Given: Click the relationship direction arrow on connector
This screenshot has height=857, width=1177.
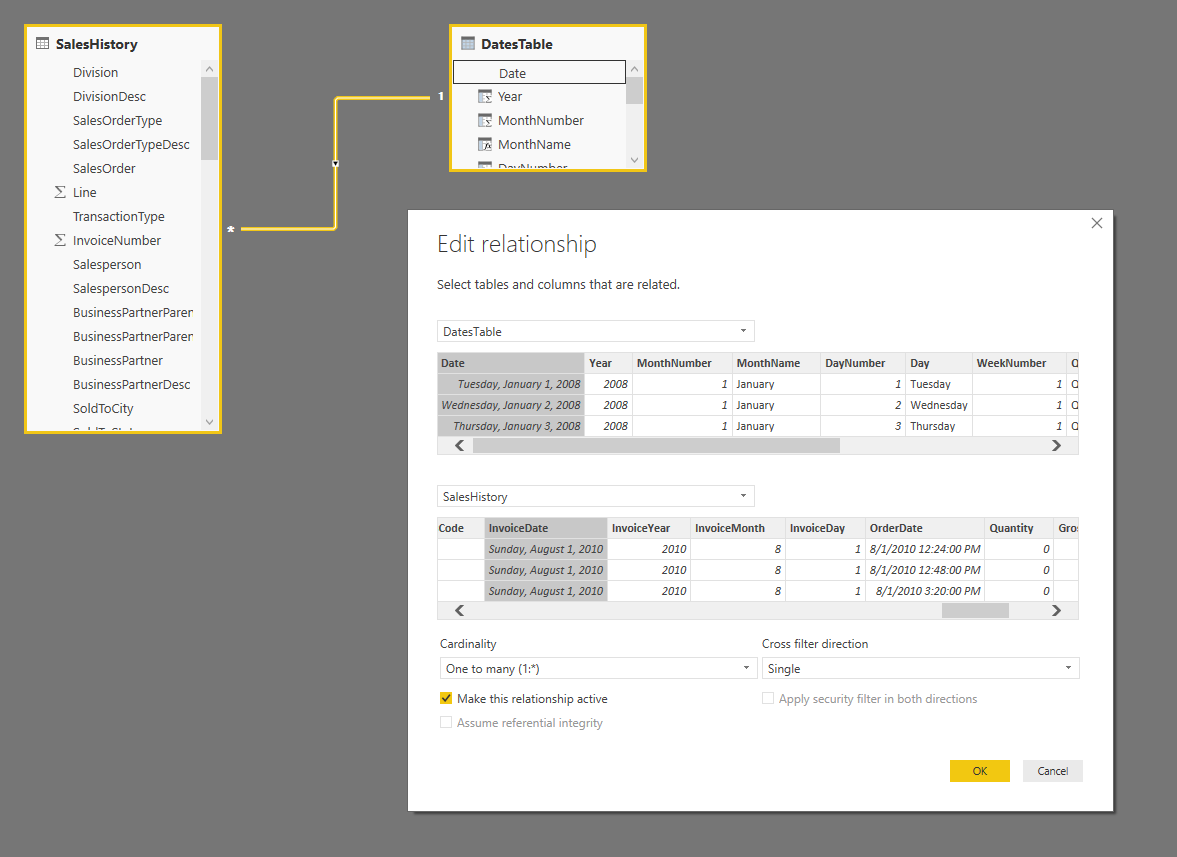Looking at the screenshot, I should (x=336, y=163).
